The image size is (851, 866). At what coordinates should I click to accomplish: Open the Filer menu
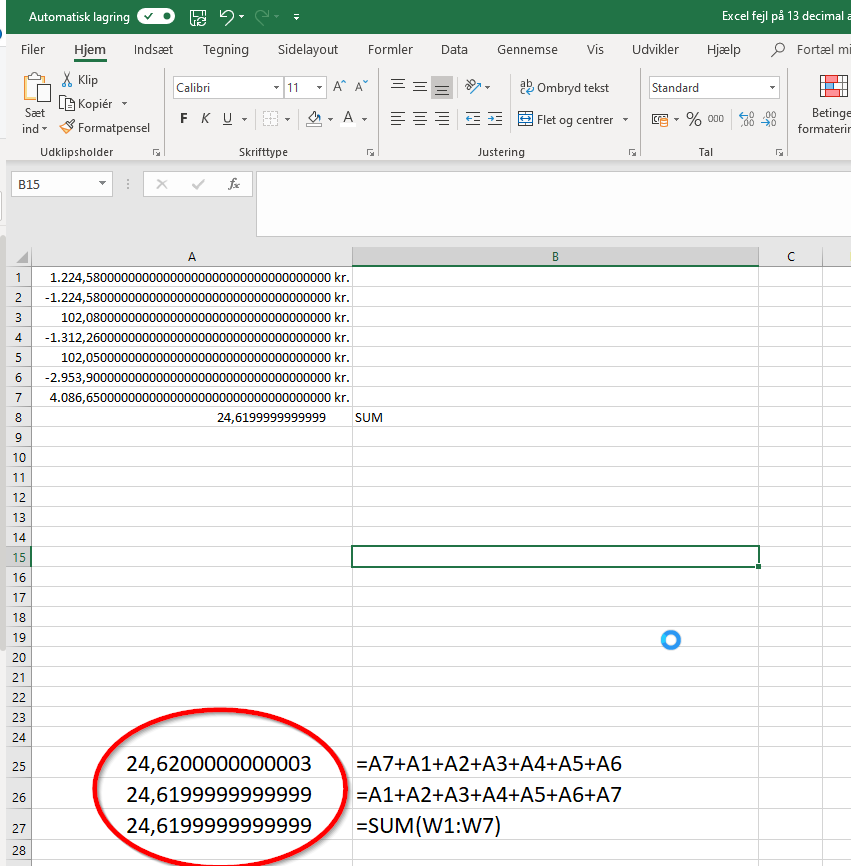click(x=33, y=50)
